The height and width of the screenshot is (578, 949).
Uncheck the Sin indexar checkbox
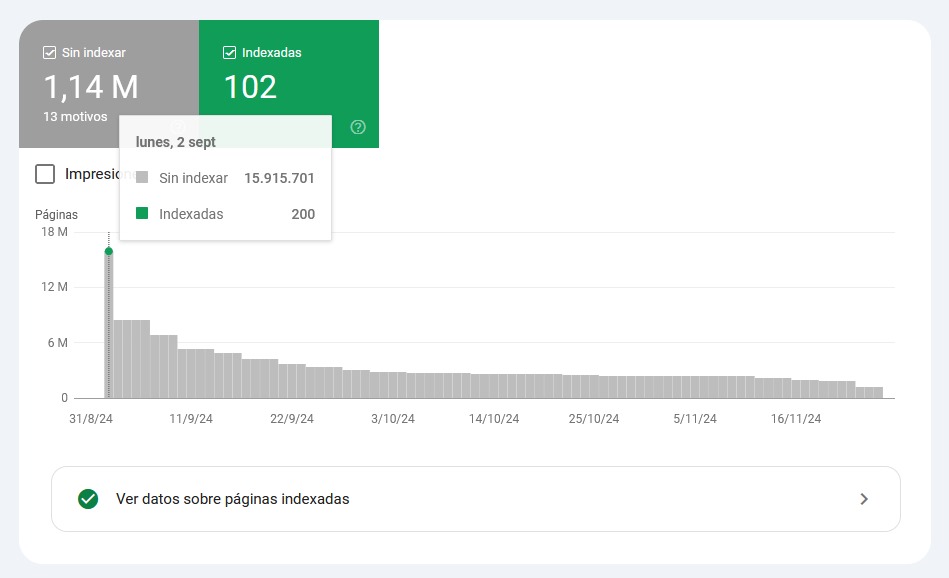pyautogui.click(x=50, y=53)
